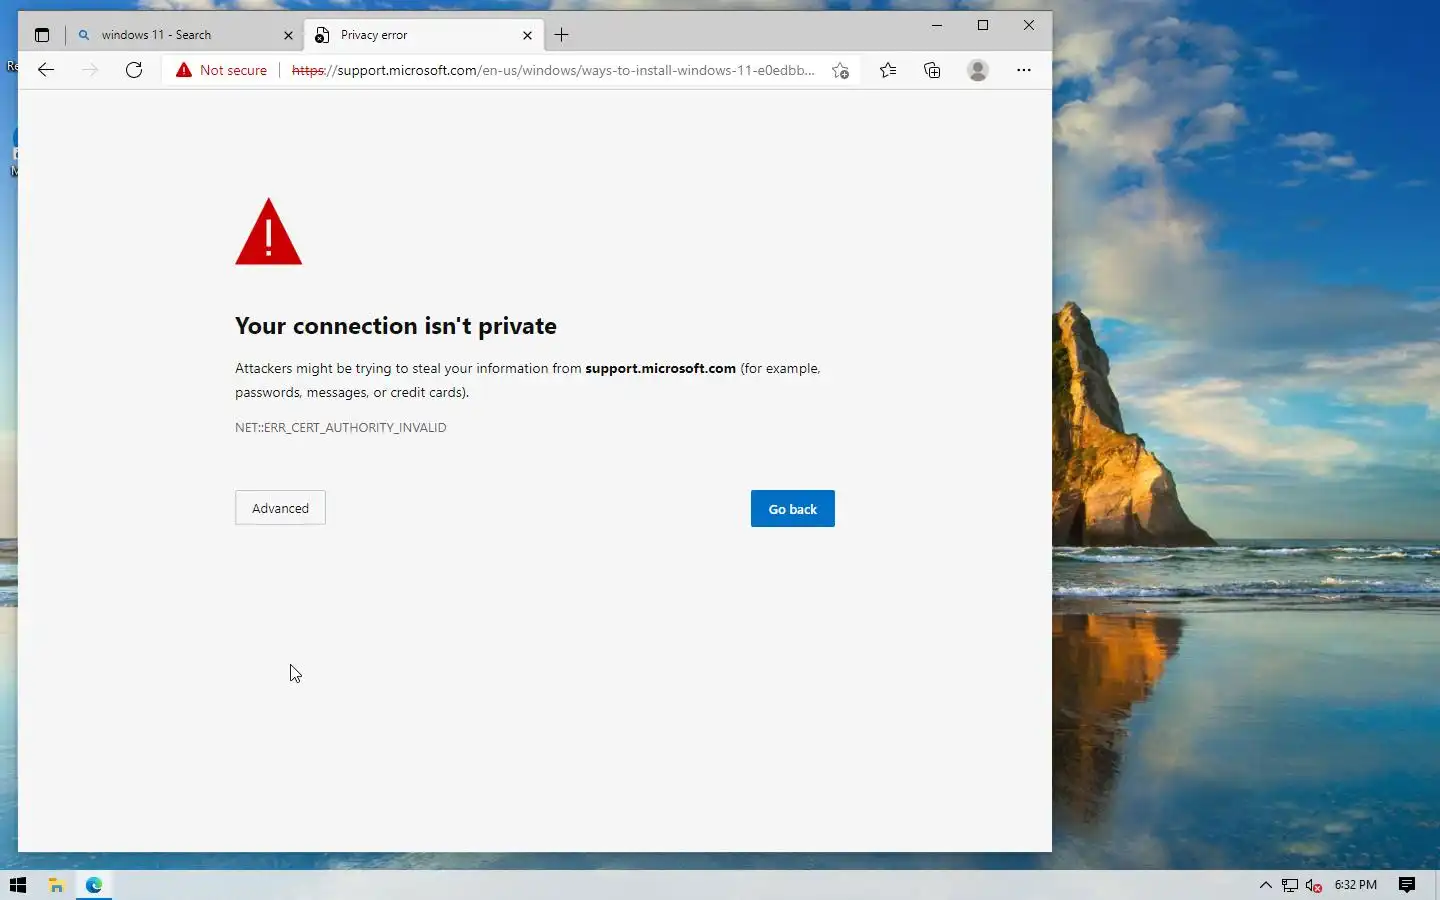Screen dimensions: 1440x900
Task: Click the bold support.microsoft.com text
Action: click(661, 368)
